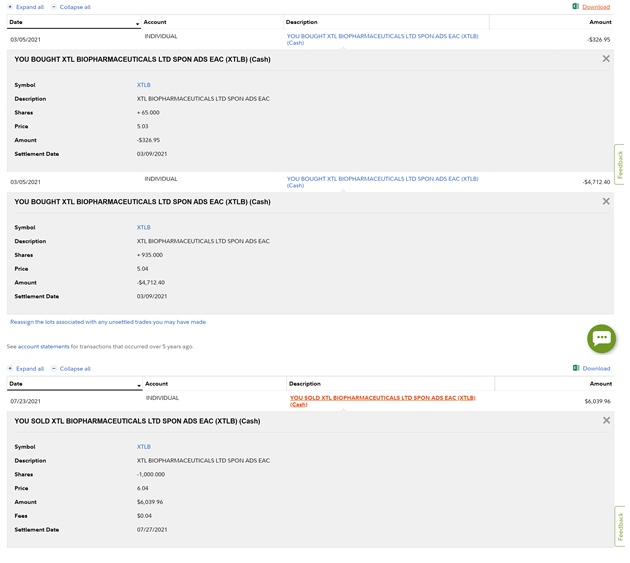630x563 pixels.
Task: Click the Excel icon beside bottom Download
Action: (576, 368)
